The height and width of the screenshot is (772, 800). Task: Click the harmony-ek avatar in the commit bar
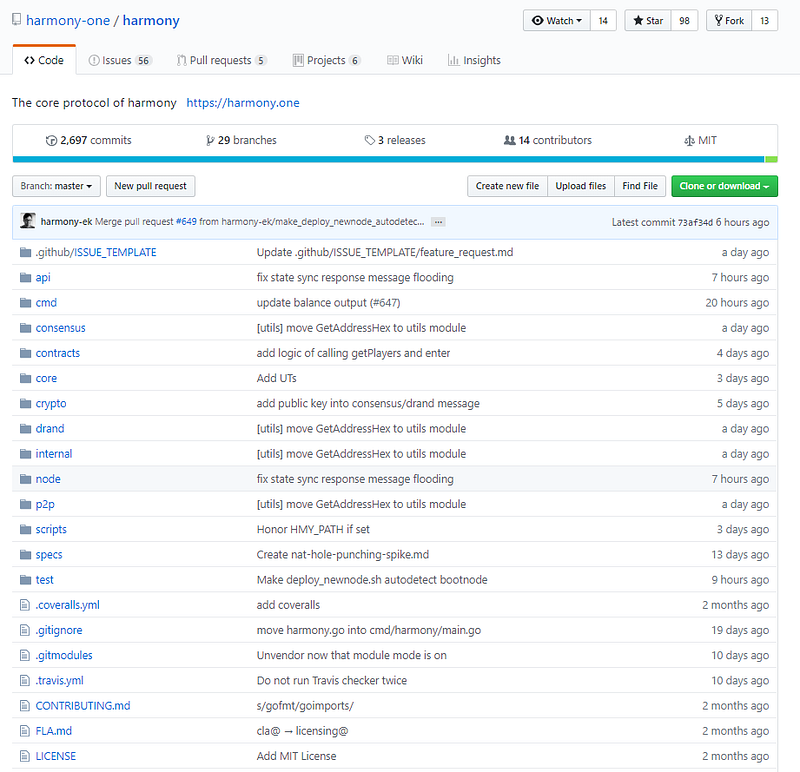click(x=28, y=221)
